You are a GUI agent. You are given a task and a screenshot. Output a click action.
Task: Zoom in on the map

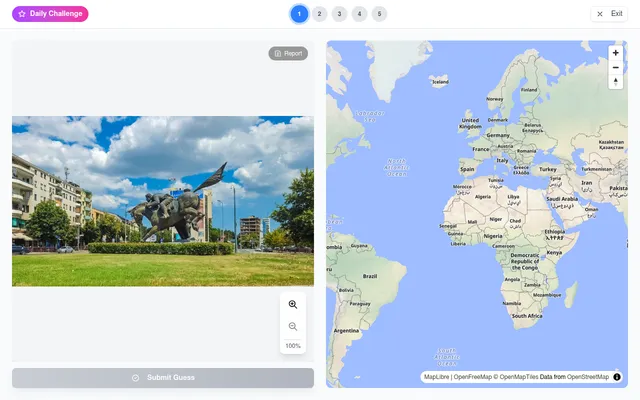click(x=616, y=53)
